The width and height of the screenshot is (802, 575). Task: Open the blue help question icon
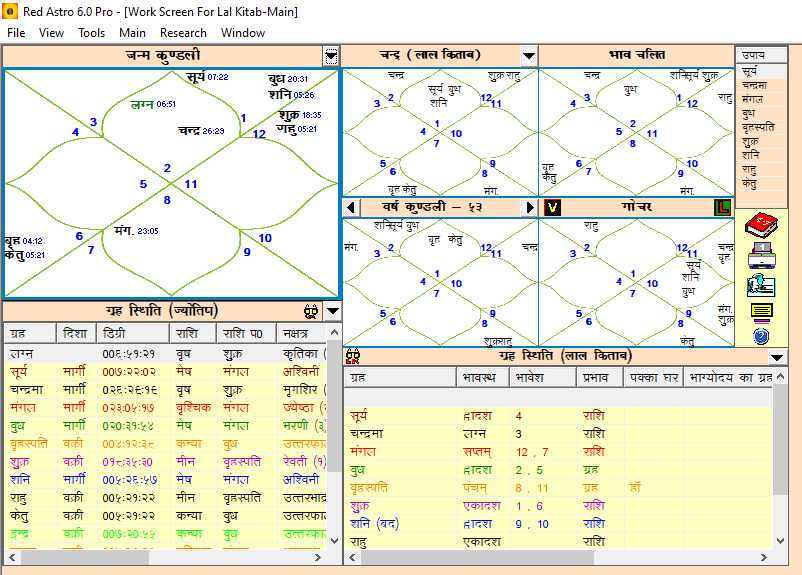[x=761, y=336]
